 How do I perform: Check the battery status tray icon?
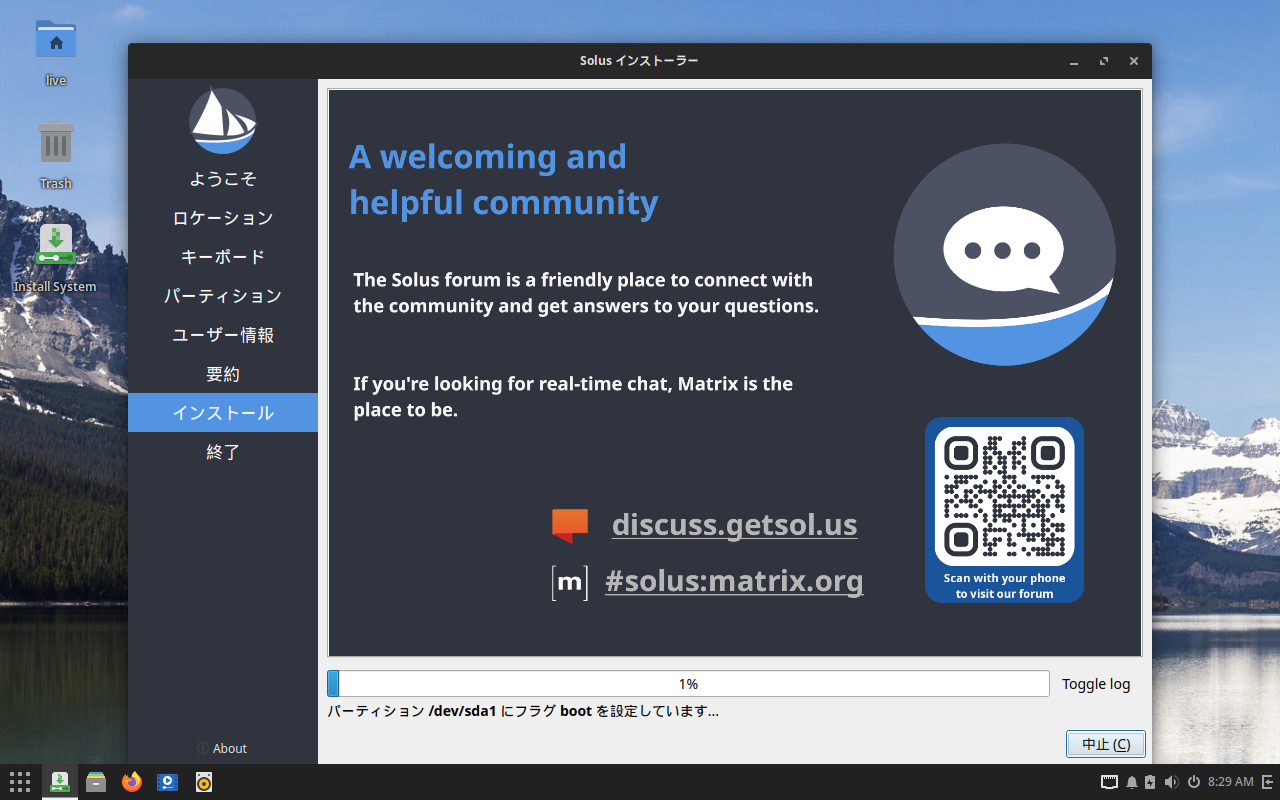tap(1150, 782)
